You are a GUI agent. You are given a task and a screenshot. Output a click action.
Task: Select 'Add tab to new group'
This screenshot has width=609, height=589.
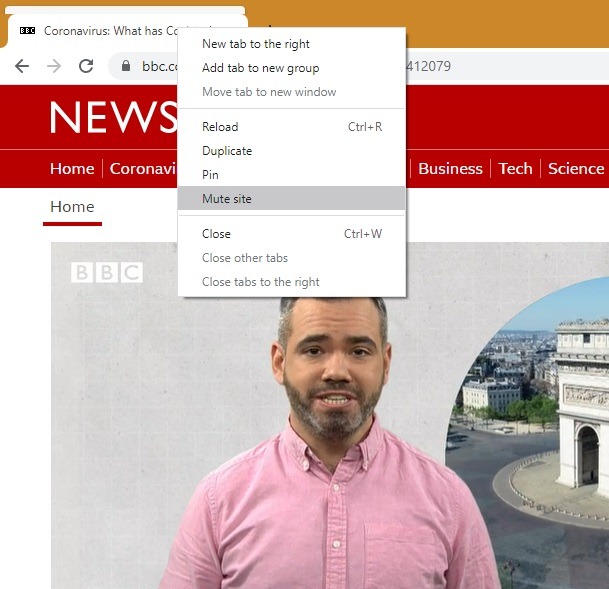[x=260, y=68]
